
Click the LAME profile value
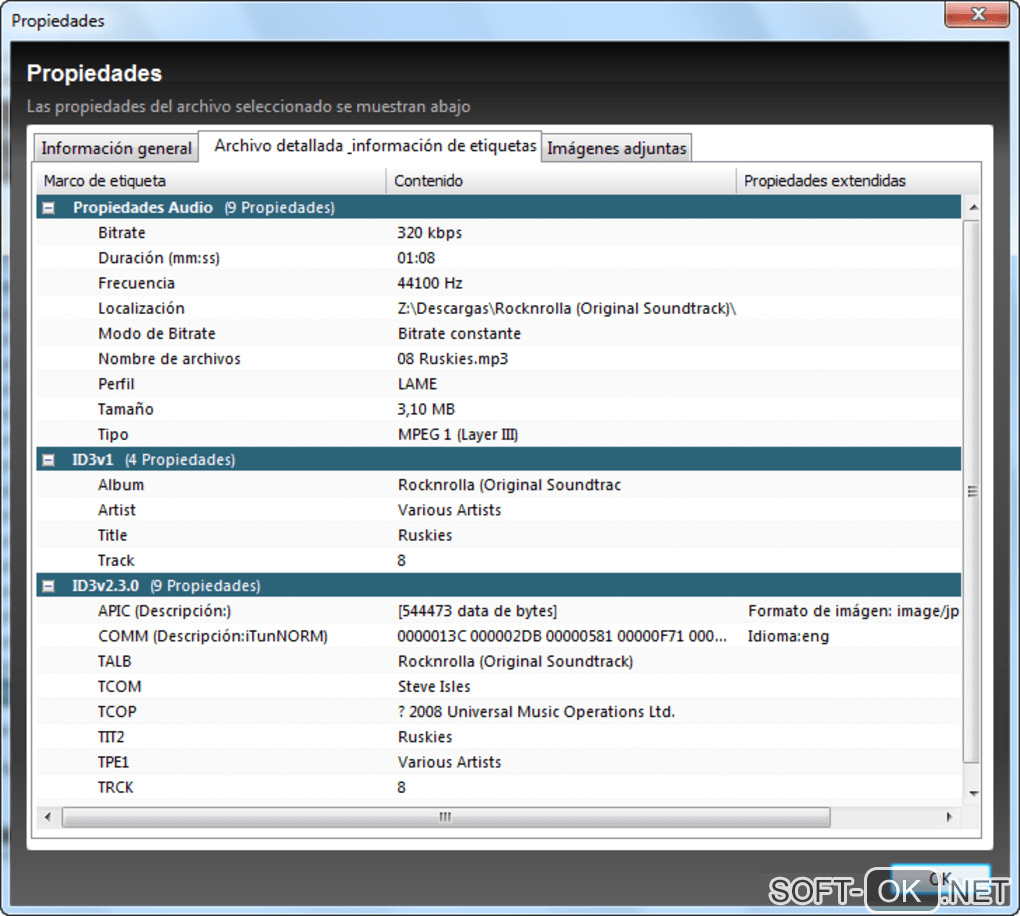[417, 384]
